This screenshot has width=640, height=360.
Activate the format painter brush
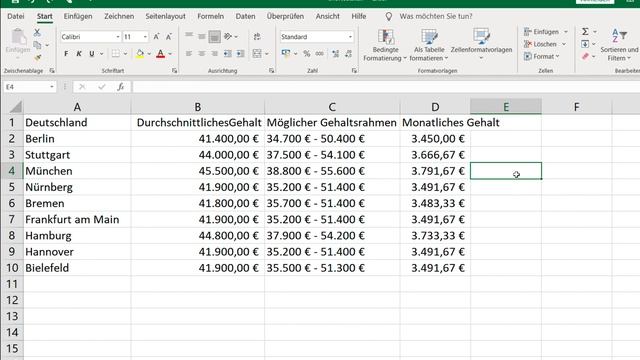(x=38, y=58)
